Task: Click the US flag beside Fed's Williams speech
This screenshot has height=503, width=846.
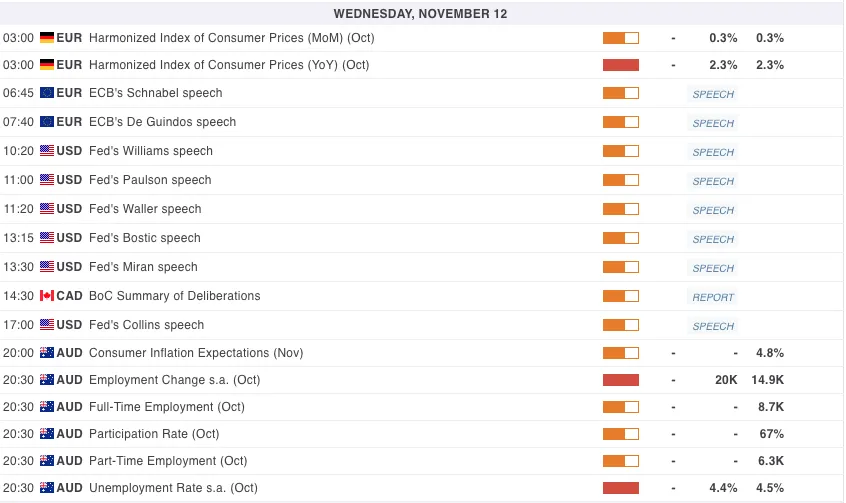Action: click(46, 151)
